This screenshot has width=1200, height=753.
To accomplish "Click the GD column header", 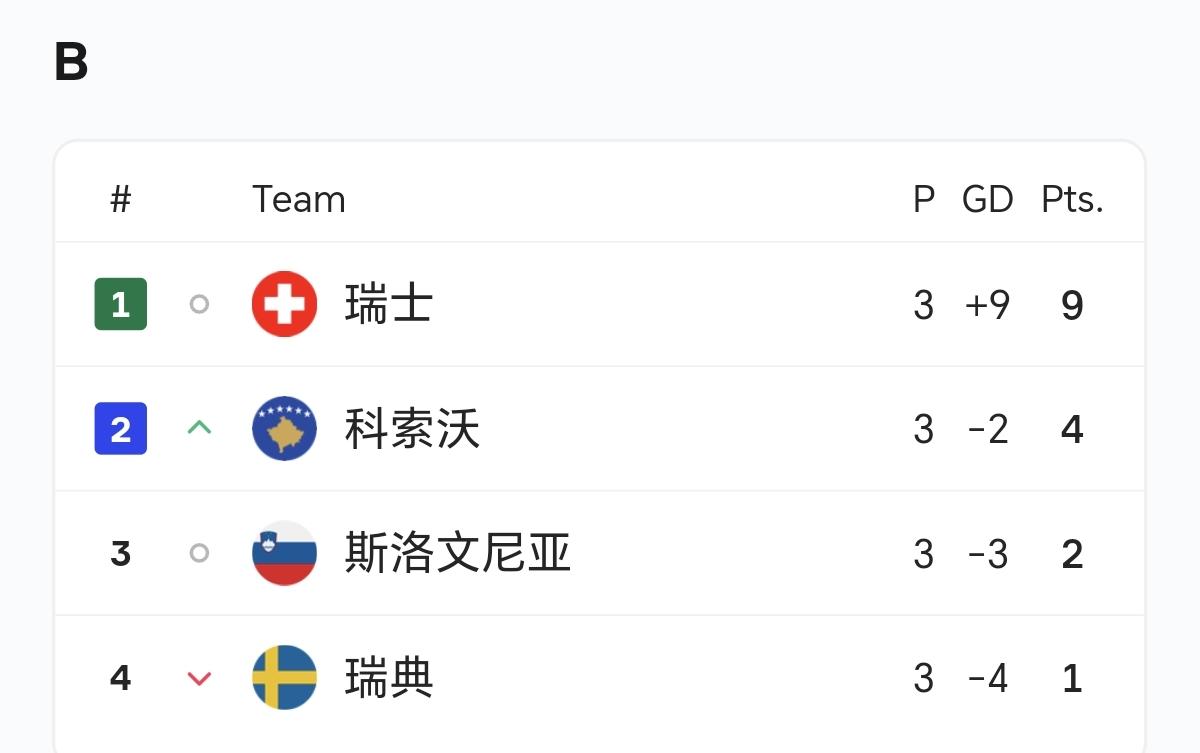I will [987, 200].
